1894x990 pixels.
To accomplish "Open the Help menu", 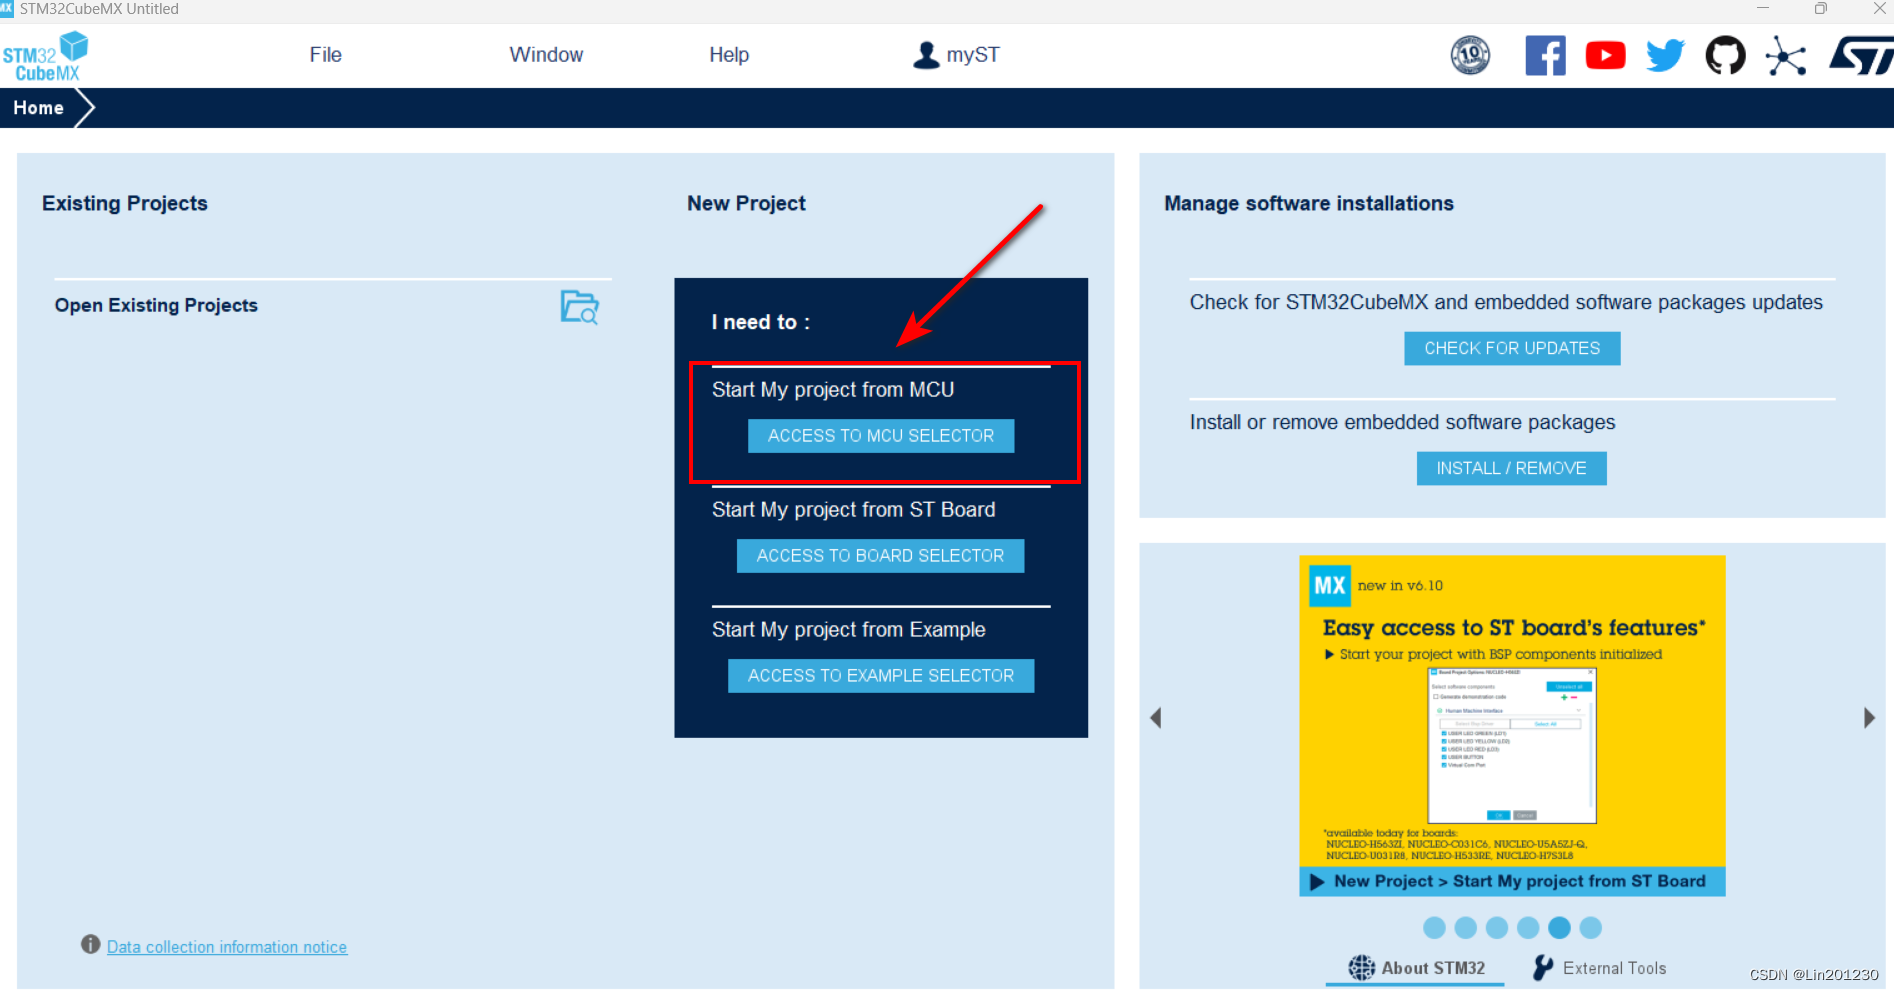I will pyautogui.click(x=729, y=55).
